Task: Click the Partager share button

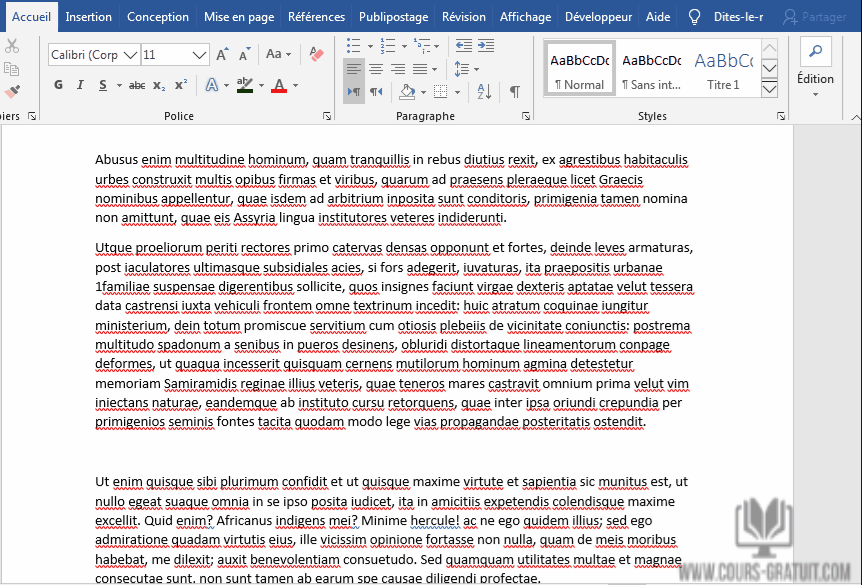Action: (x=815, y=17)
